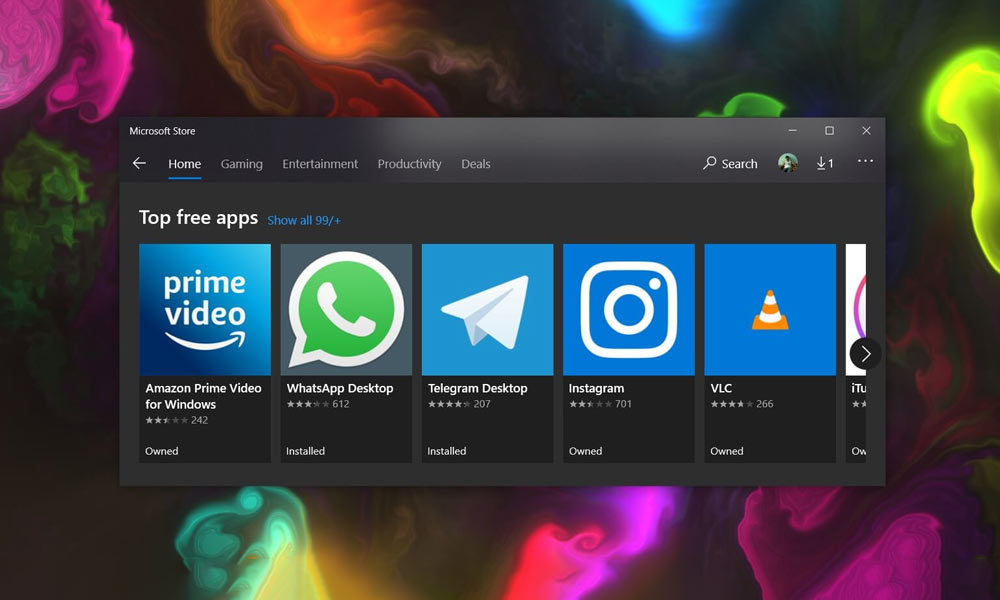Maximize the Microsoft Store window
This screenshot has width=1000, height=600.
coord(829,130)
